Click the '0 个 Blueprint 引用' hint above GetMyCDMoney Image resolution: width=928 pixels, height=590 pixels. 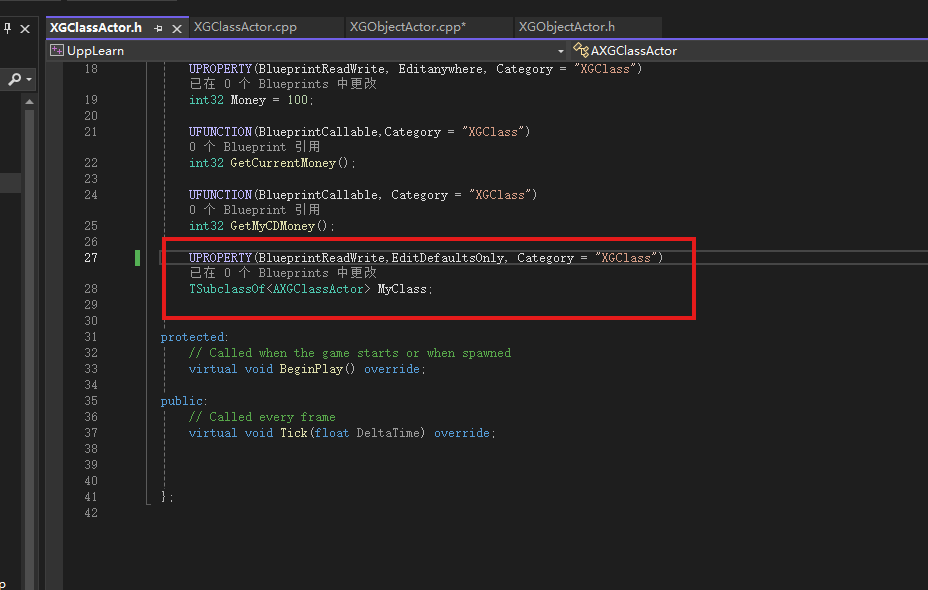[x=254, y=210]
